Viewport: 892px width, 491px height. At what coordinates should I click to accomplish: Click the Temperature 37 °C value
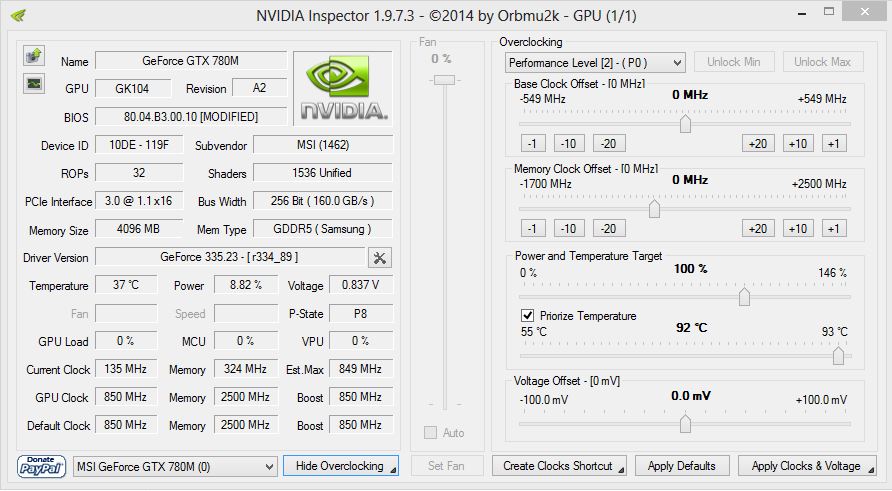[x=126, y=284]
